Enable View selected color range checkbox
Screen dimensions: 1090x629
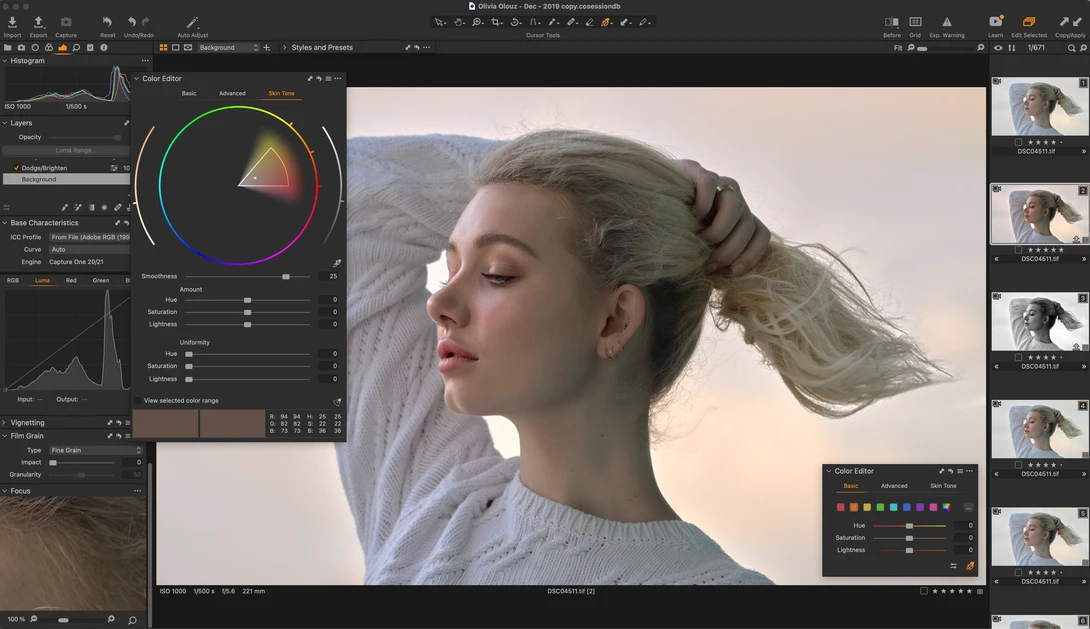tap(138, 401)
